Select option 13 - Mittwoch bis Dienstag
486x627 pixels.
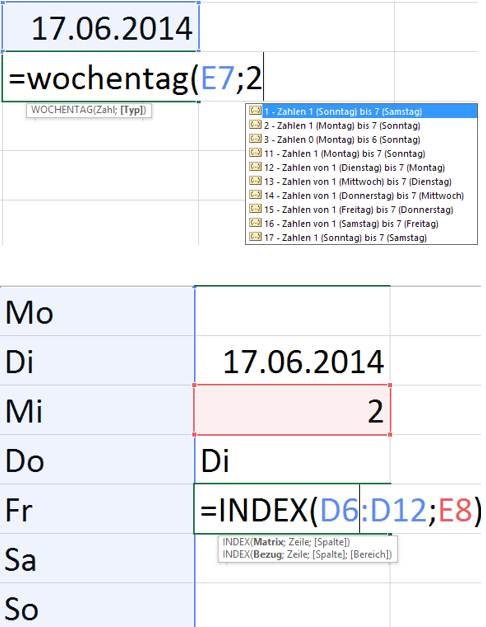coord(362,182)
